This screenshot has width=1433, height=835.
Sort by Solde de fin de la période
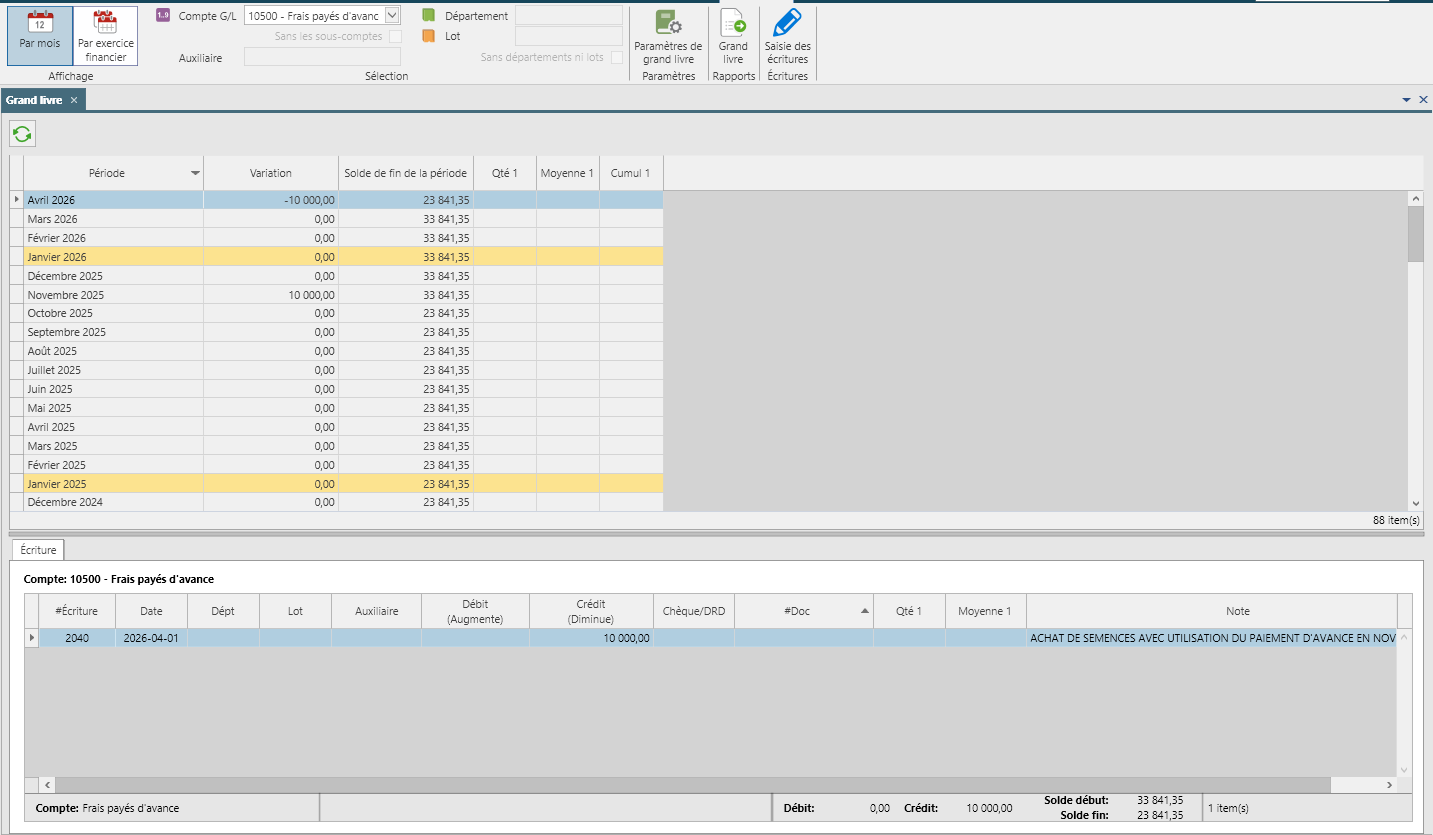406,173
